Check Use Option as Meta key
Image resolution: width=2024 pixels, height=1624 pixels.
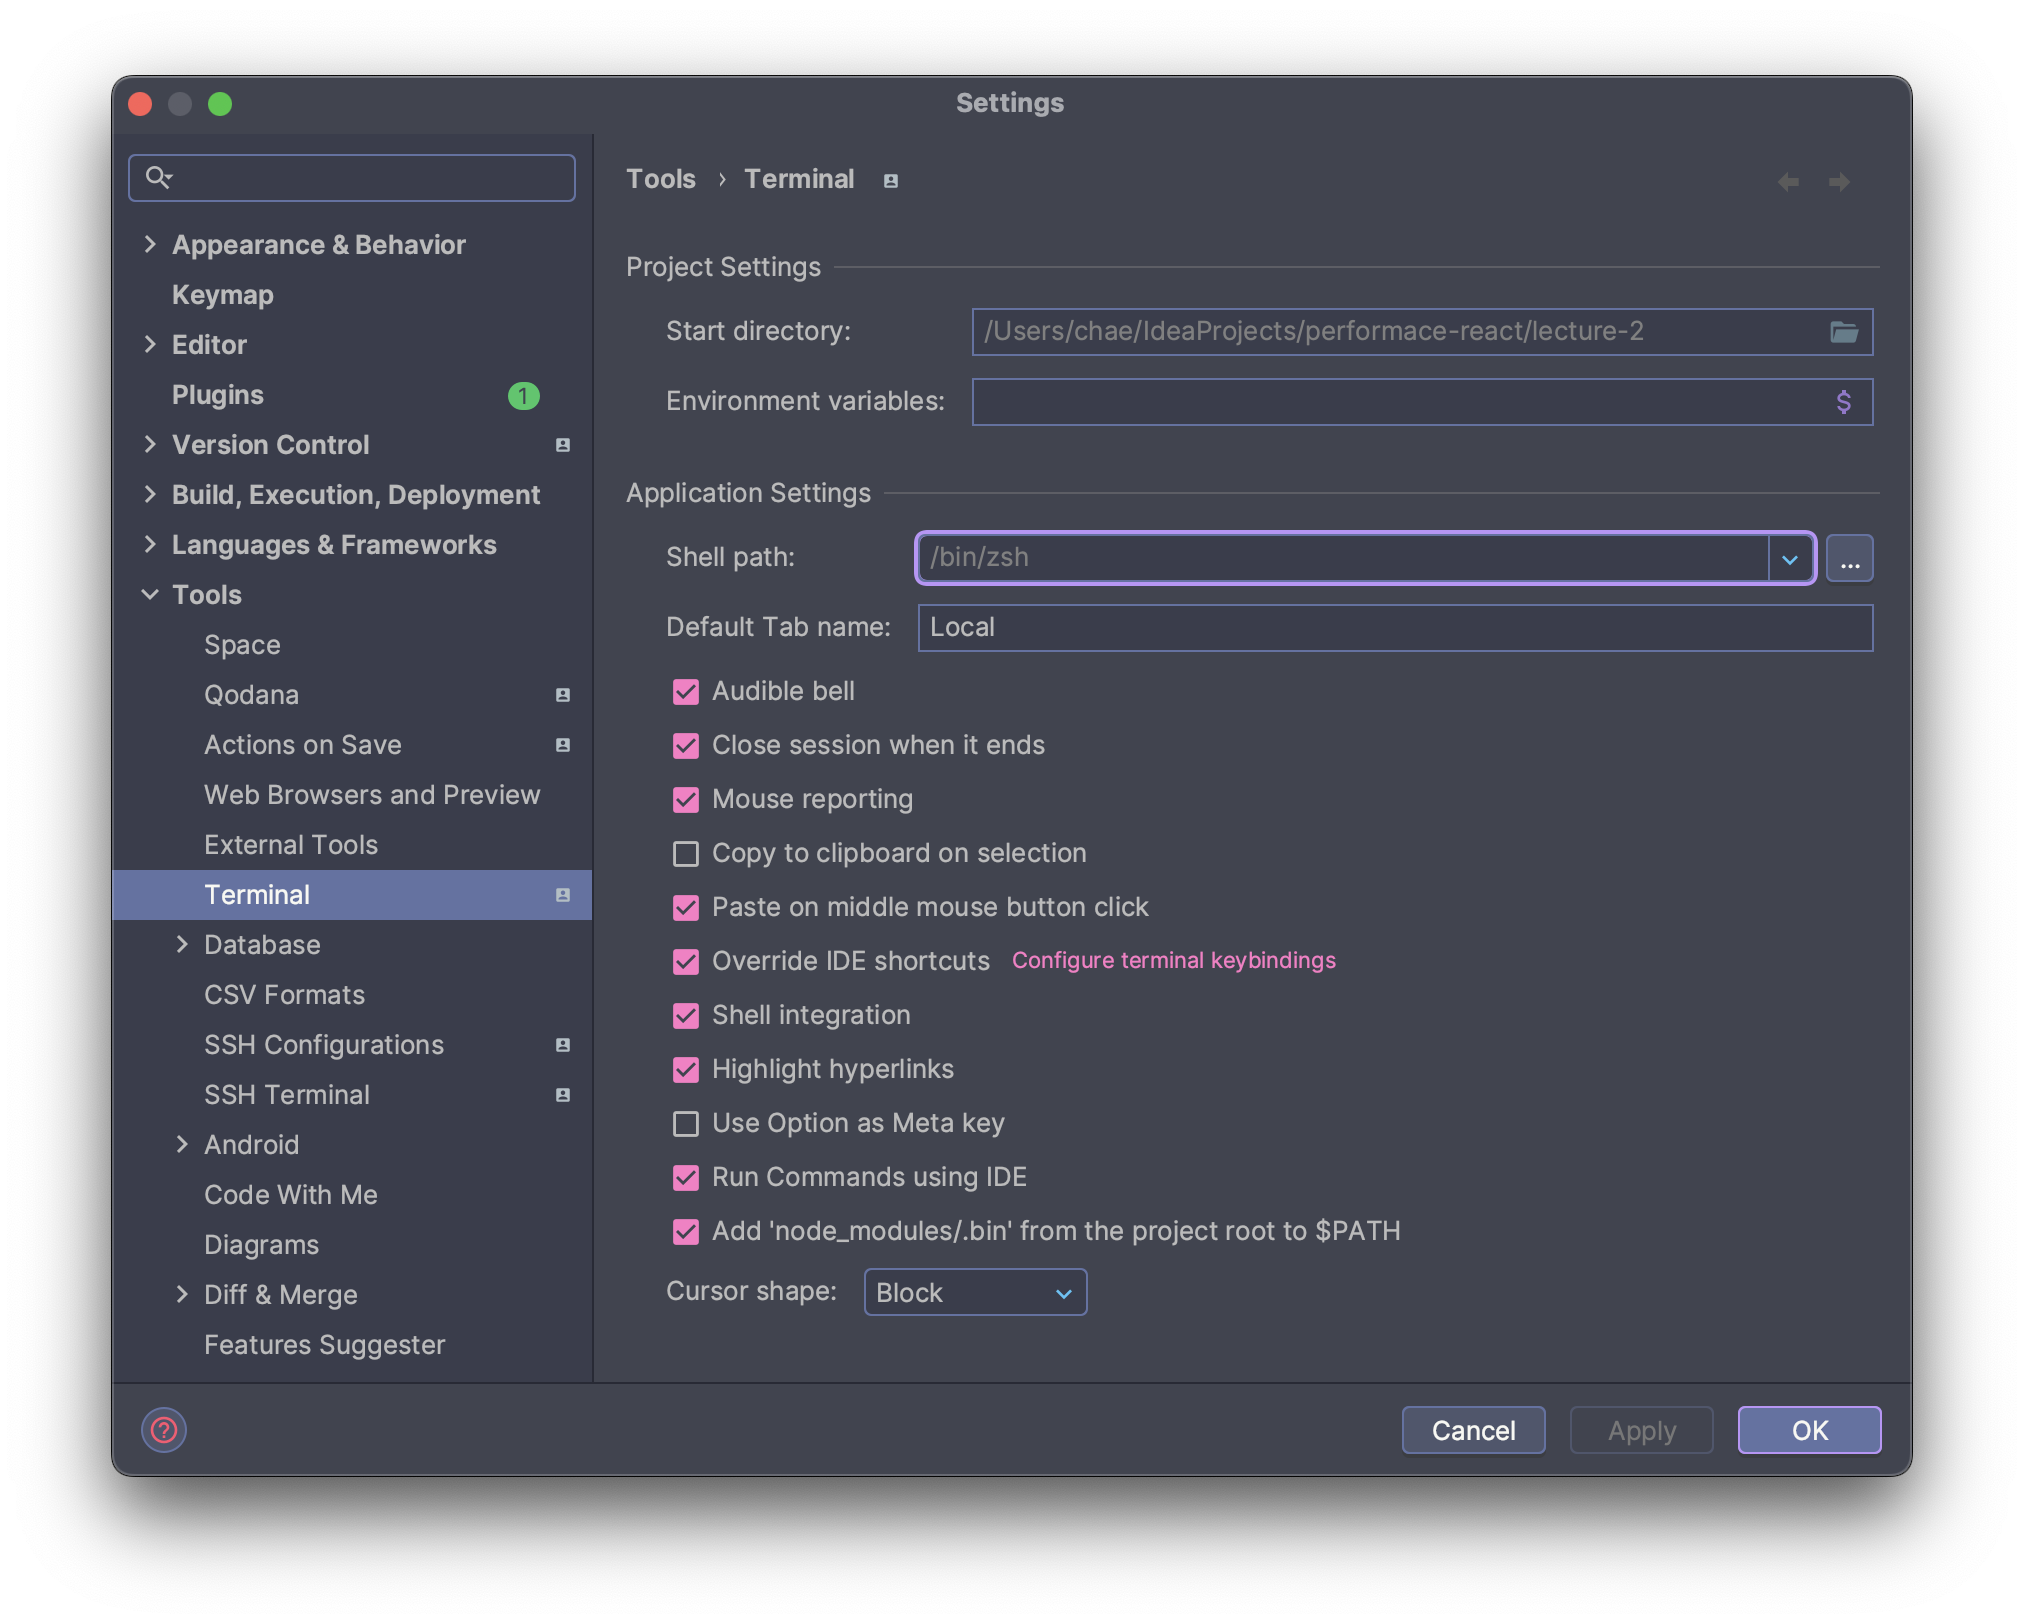pos(686,1124)
